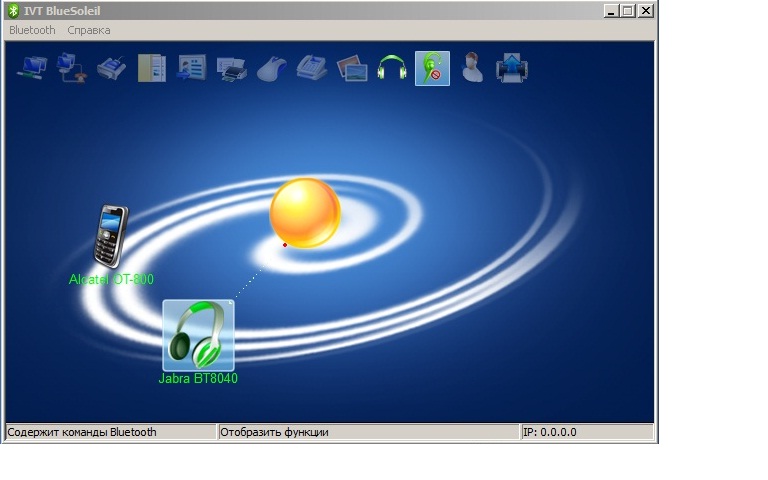This screenshot has height=480, width=768.
Task: Select the Jabra BT8040 headset device
Action: point(198,335)
